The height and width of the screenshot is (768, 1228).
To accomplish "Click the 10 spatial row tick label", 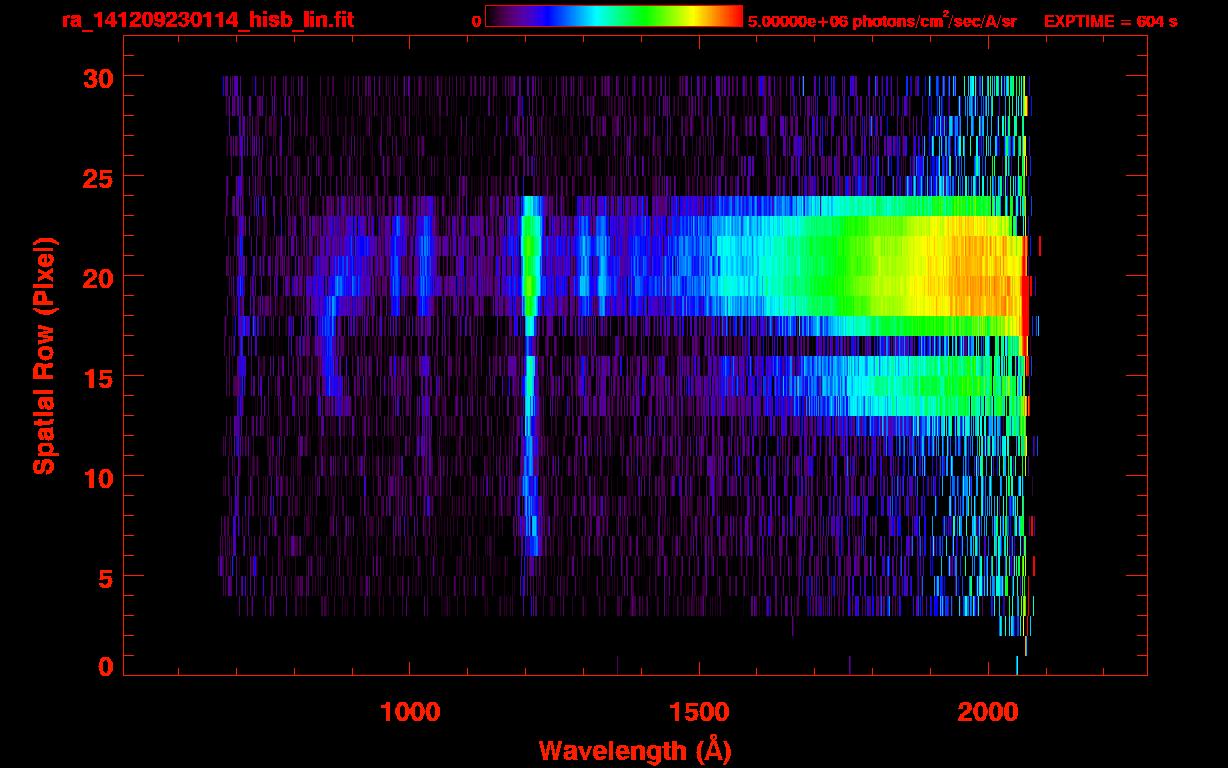I will click(x=97, y=477).
